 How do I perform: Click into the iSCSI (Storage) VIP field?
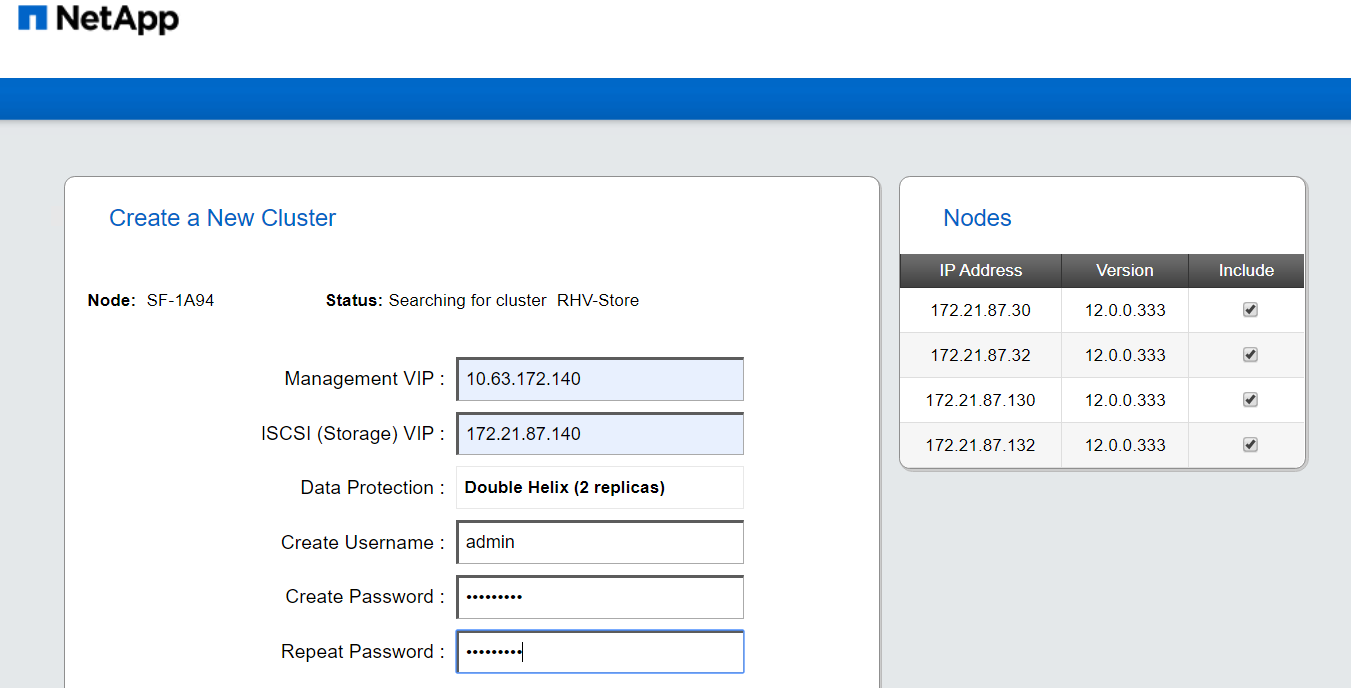(600, 434)
